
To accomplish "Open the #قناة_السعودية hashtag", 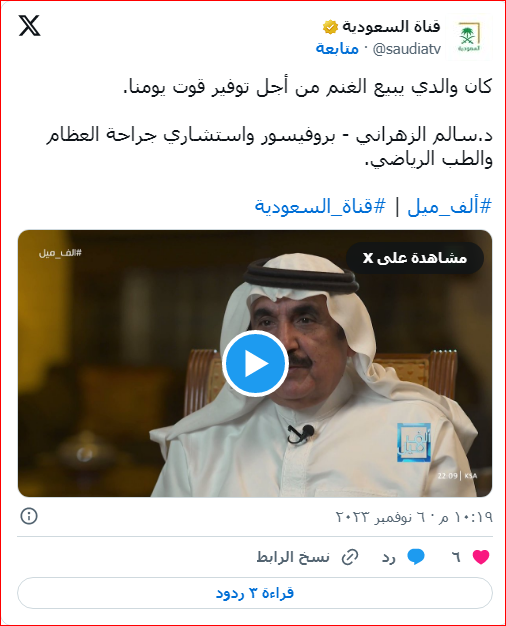I will click(320, 207).
